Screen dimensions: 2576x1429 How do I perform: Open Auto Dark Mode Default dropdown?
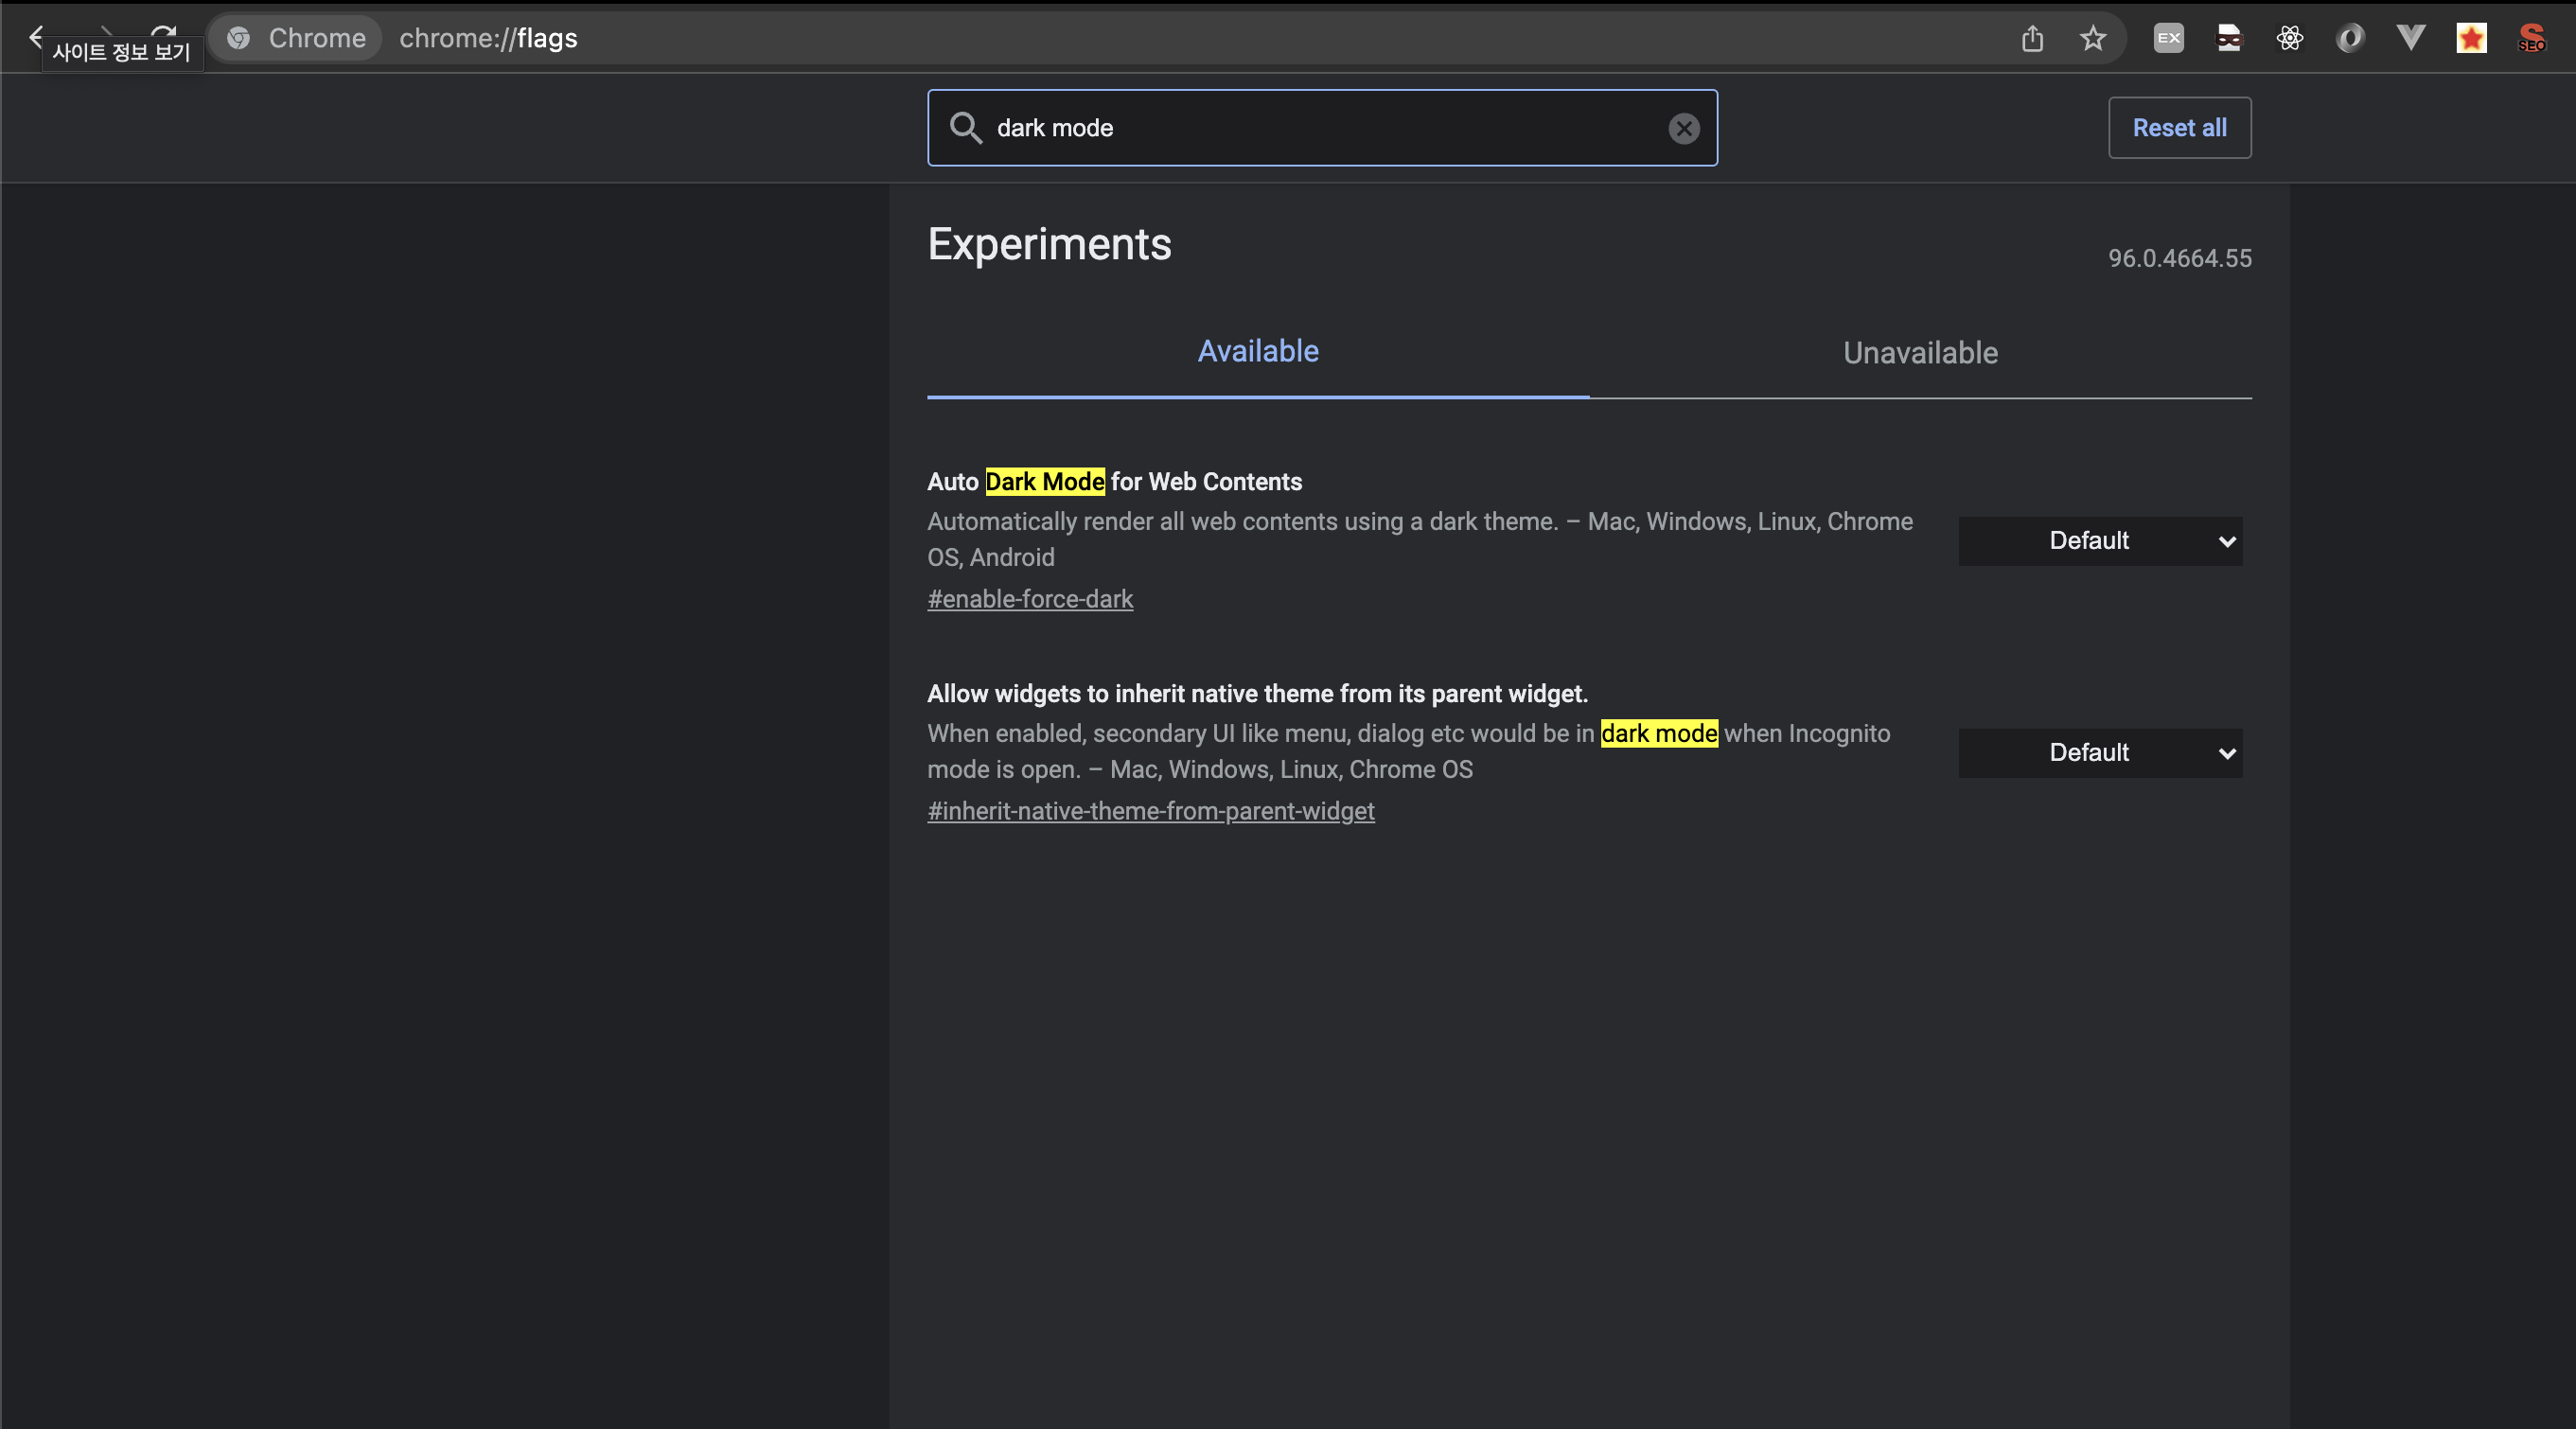point(2099,541)
